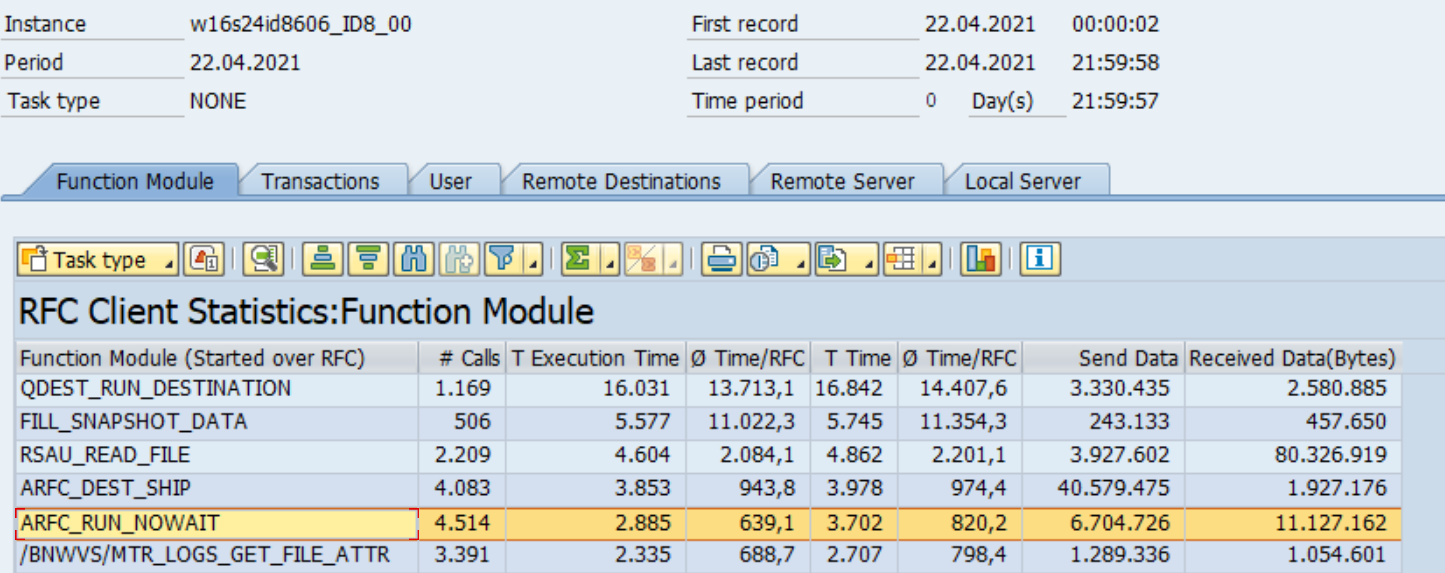Expand the filter options dropdown arrow

click(534, 262)
